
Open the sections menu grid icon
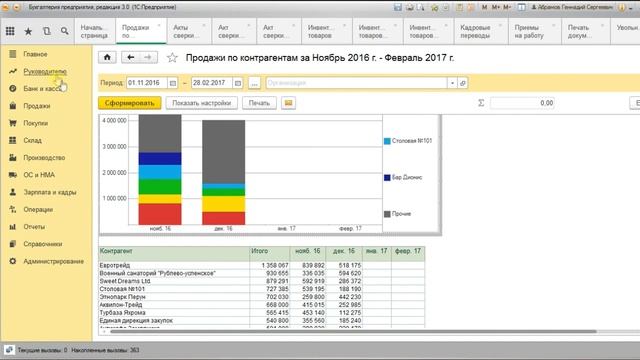coord(10,31)
